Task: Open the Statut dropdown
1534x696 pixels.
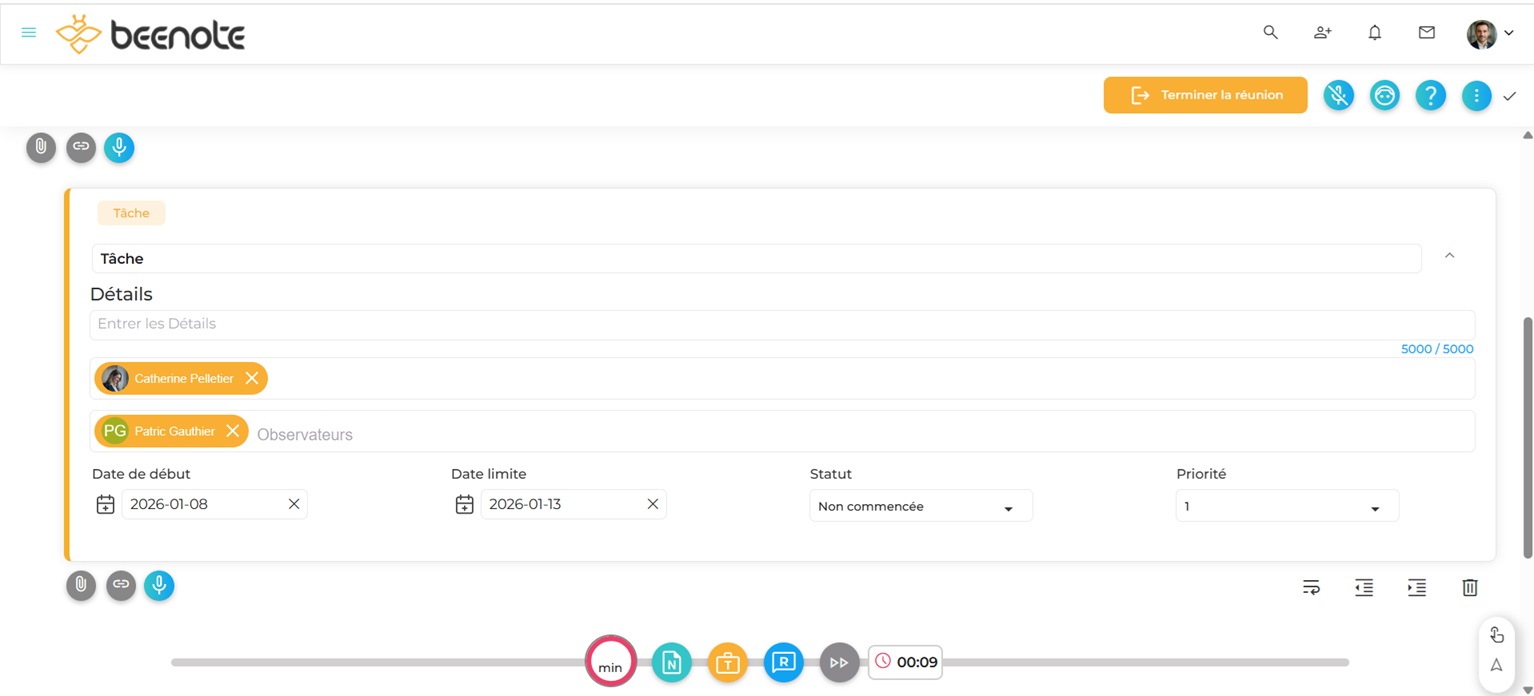Action: coord(920,507)
